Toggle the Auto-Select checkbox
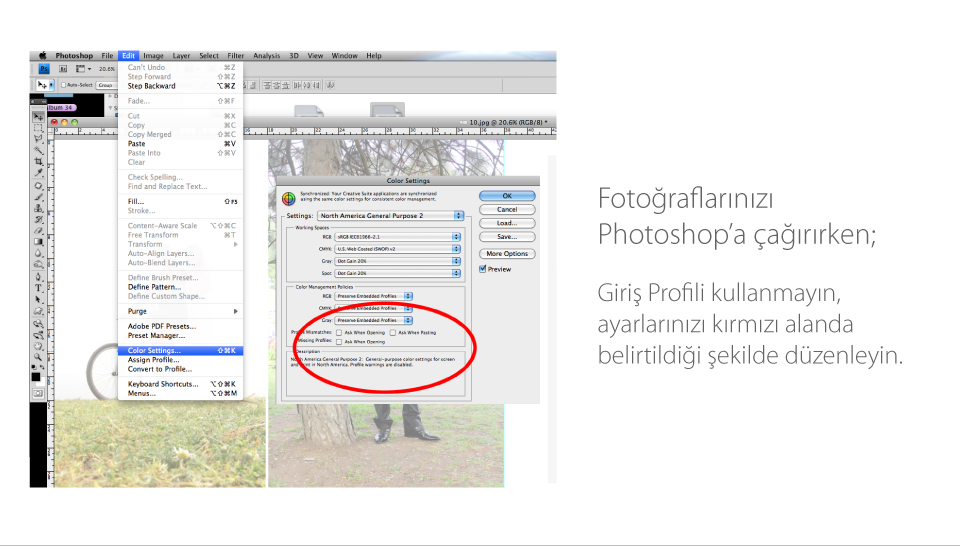The width and height of the screenshot is (960, 550). (64, 85)
